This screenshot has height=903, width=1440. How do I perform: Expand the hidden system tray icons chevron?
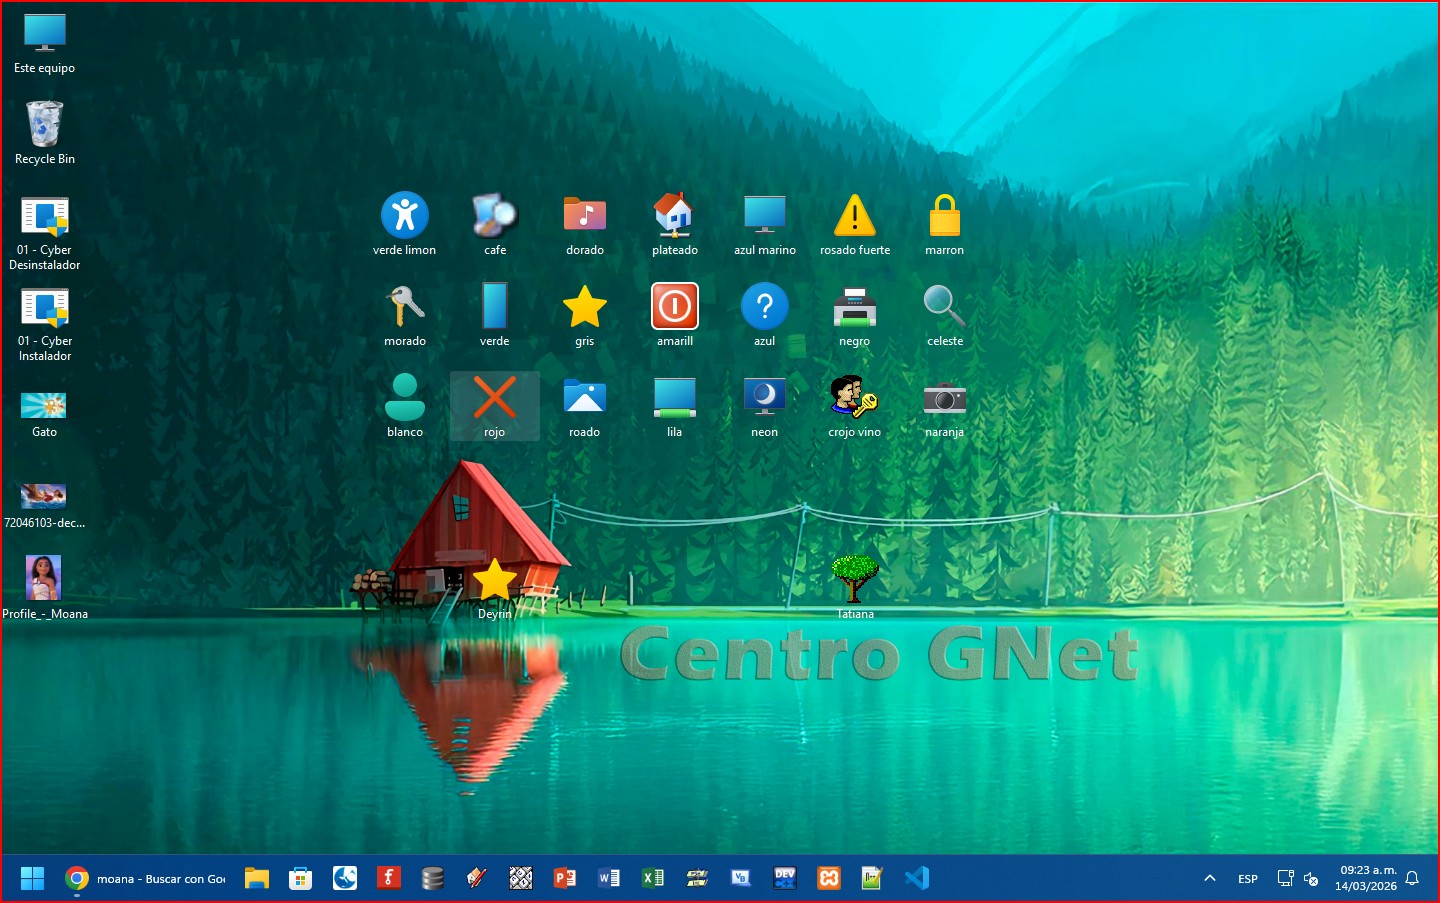1210,879
